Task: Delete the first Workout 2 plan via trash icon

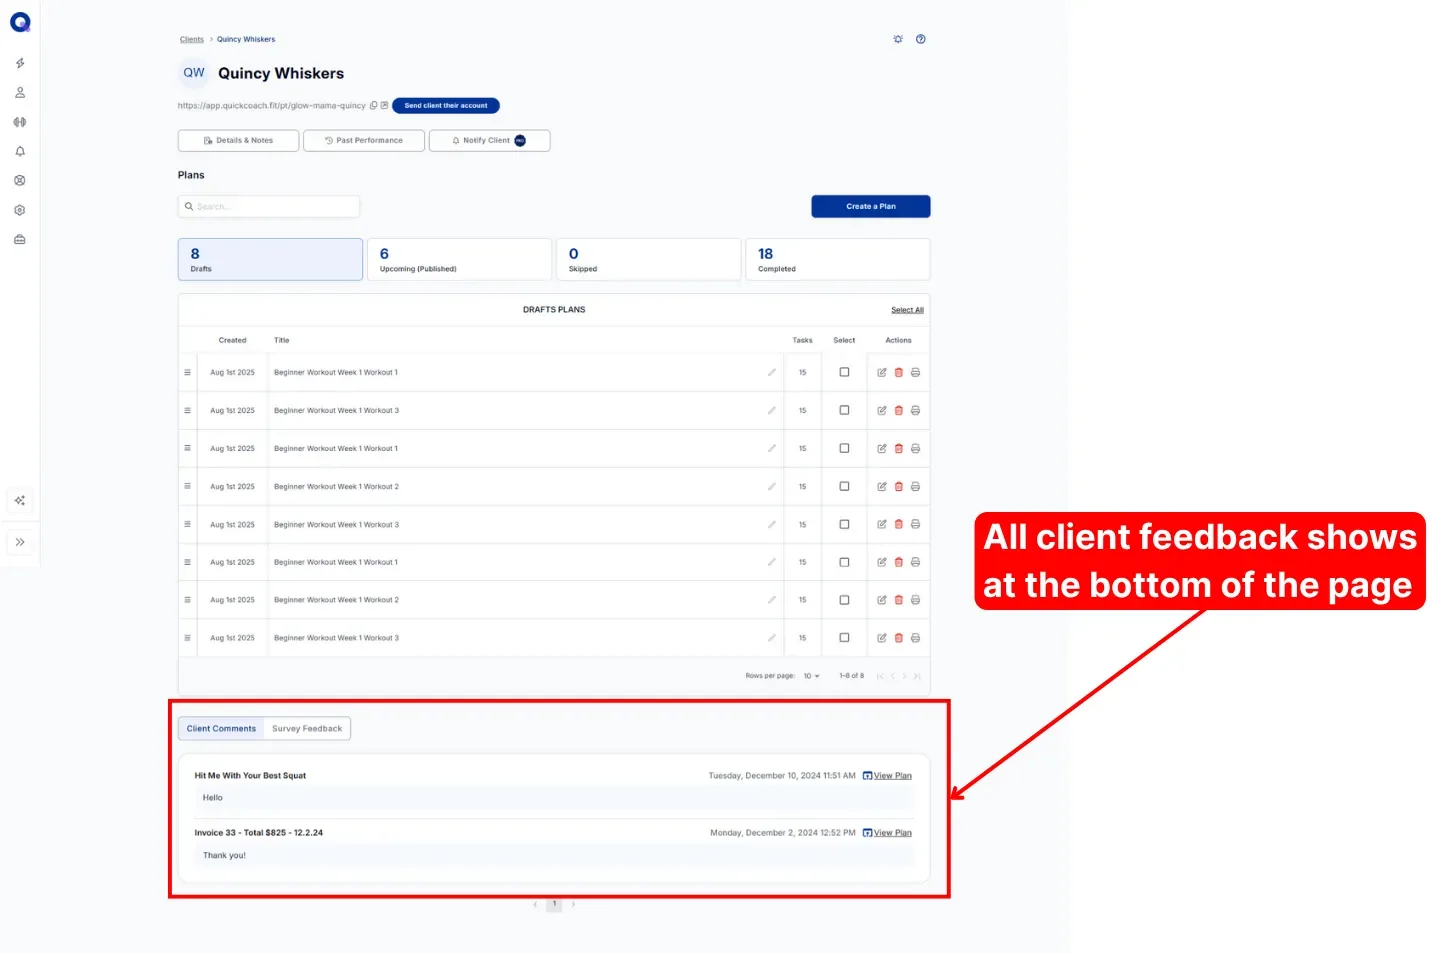Action: point(899,487)
